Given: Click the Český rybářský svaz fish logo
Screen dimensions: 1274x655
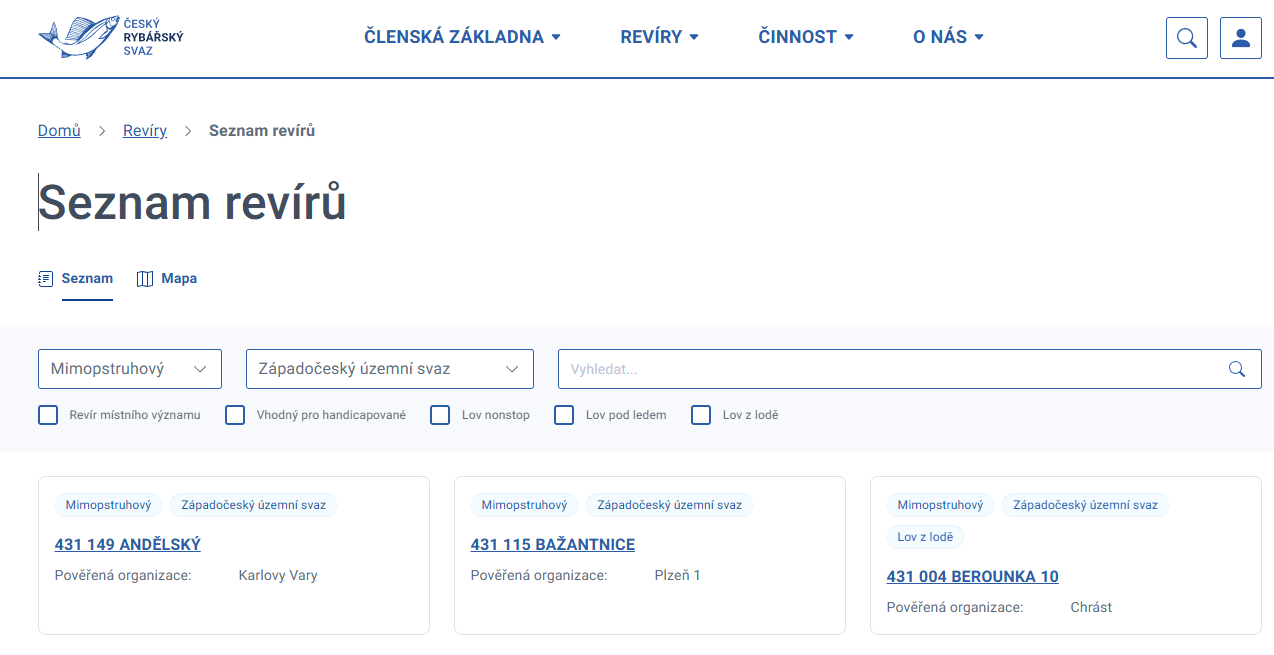Looking at the screenshot, I should tap(110, 37).
